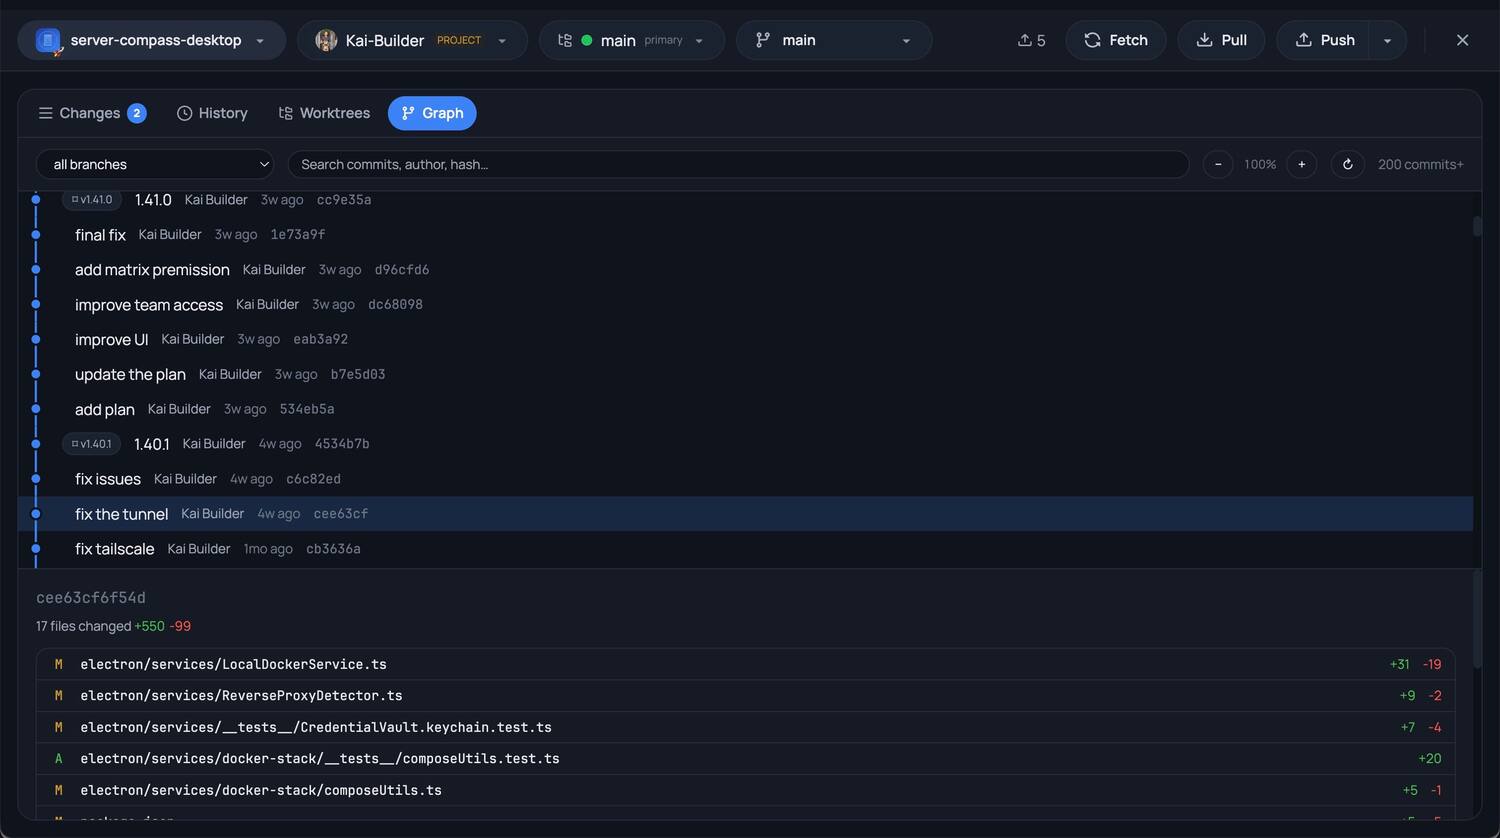The width and height of the screenshot is (1500, 838).
Task: Open the server-compass-desktop repository selector
Action: 151,40
